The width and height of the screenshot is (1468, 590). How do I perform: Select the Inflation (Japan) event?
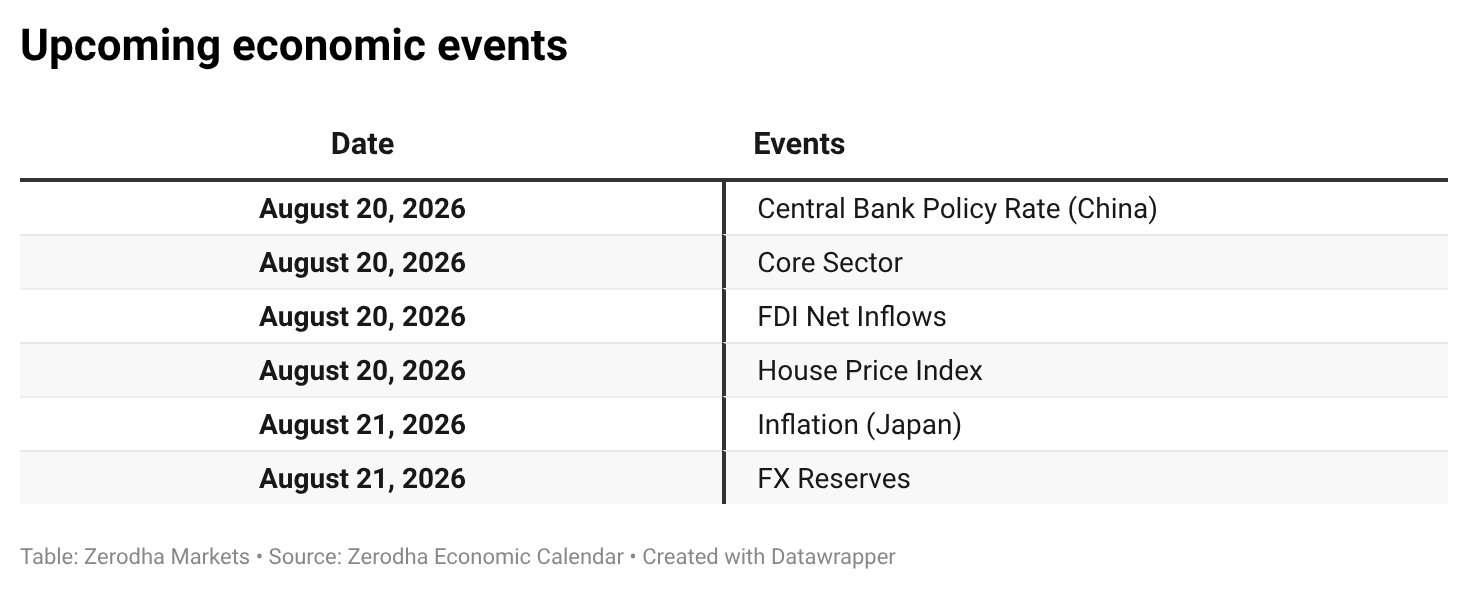coord(859,424)
